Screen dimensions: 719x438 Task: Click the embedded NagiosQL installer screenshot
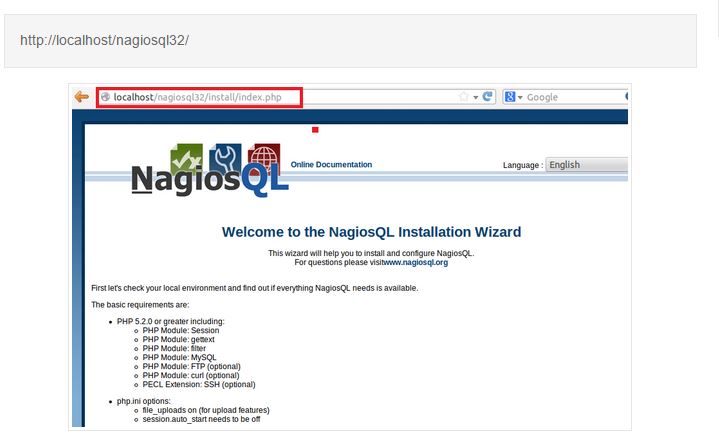coord(350,300)
